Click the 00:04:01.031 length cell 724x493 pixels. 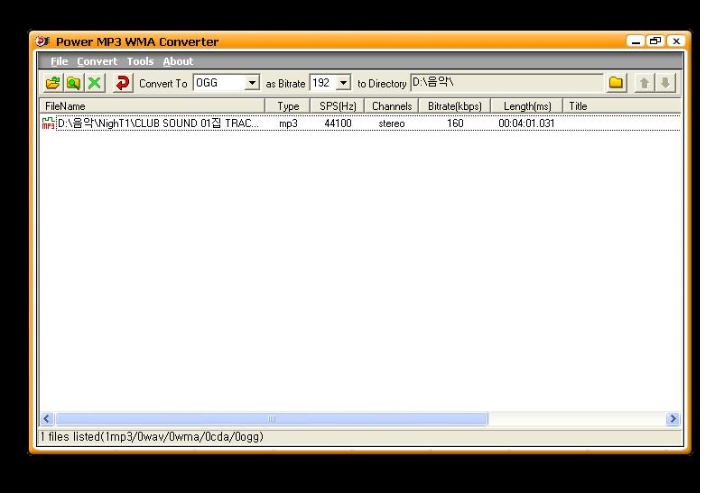[x=526, y=123]
